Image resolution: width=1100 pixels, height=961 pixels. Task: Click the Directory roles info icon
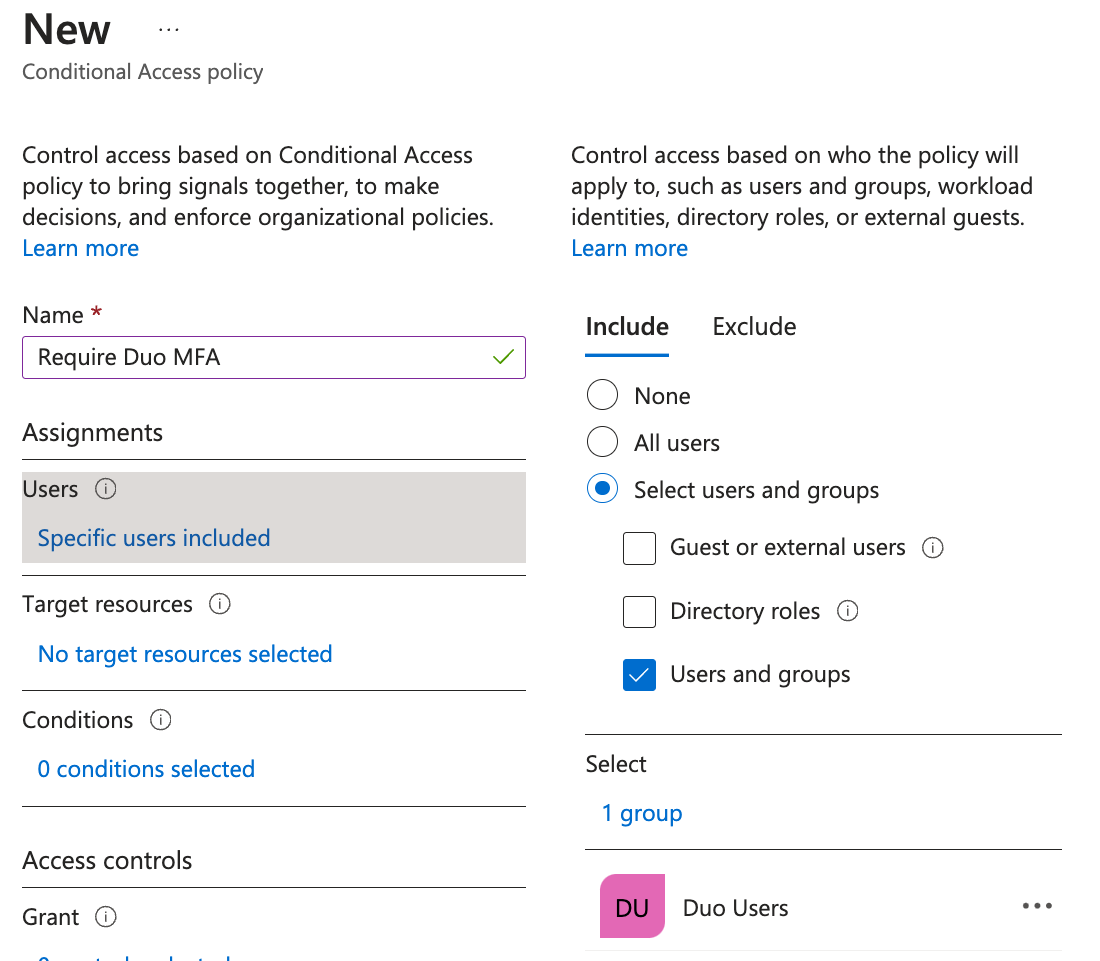pos(848,611)
